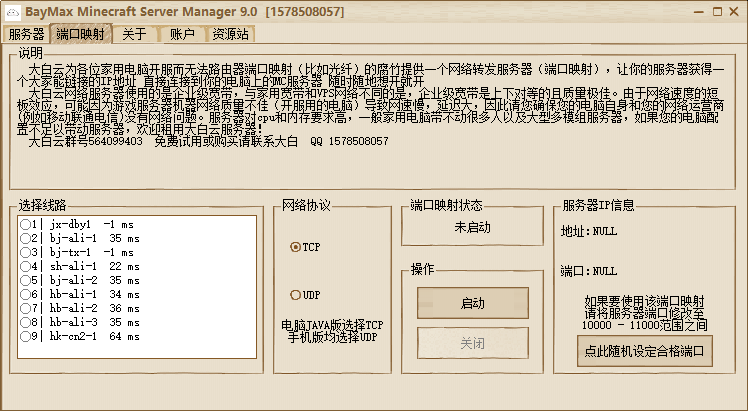Close the BayMax Server Manager window
The height and width of the screenshot is (411, 748).
[734, 11]
